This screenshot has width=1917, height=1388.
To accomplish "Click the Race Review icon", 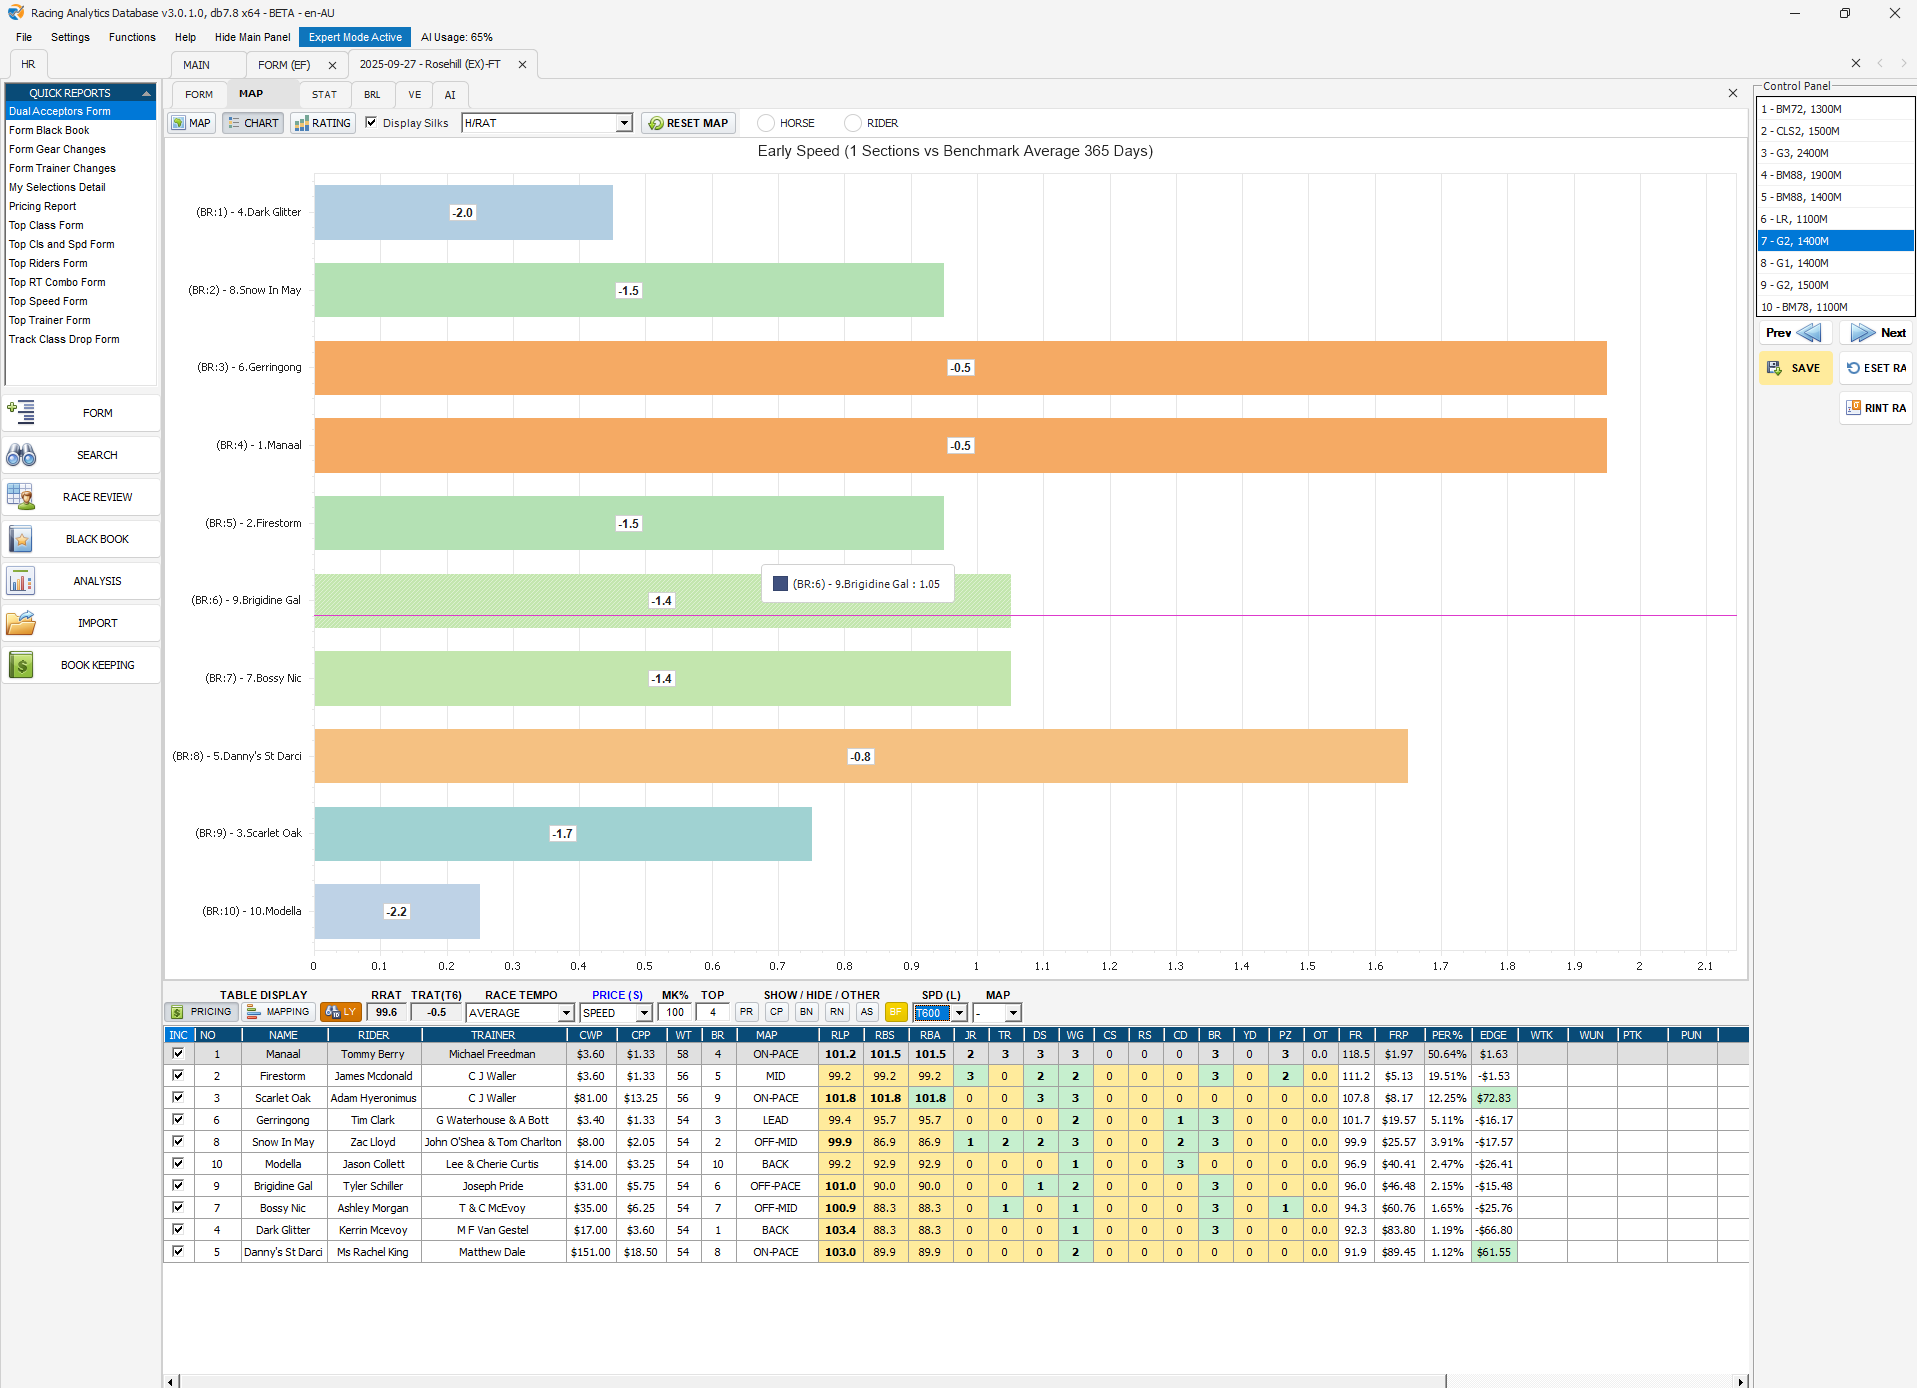I will pos(21,497).
